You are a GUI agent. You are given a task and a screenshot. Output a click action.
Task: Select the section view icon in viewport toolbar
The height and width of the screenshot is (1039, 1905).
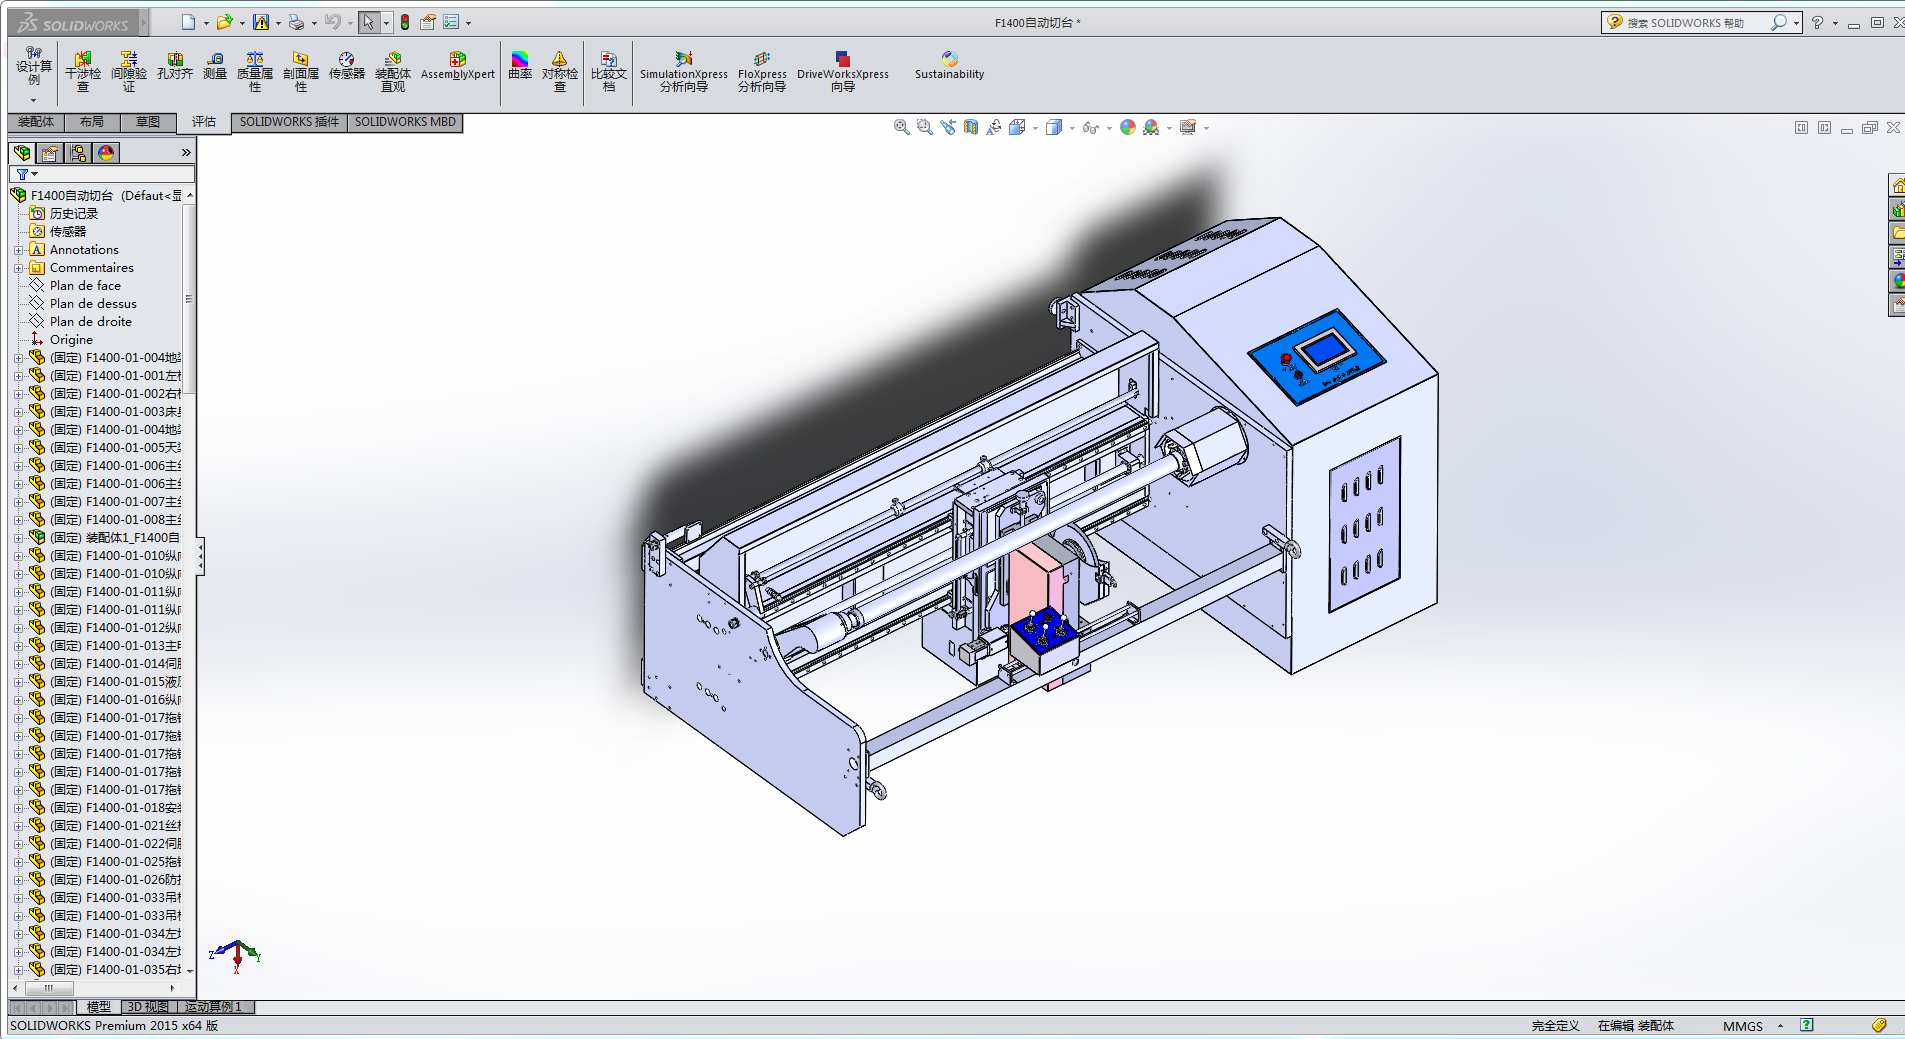click(x=970, y=127)
